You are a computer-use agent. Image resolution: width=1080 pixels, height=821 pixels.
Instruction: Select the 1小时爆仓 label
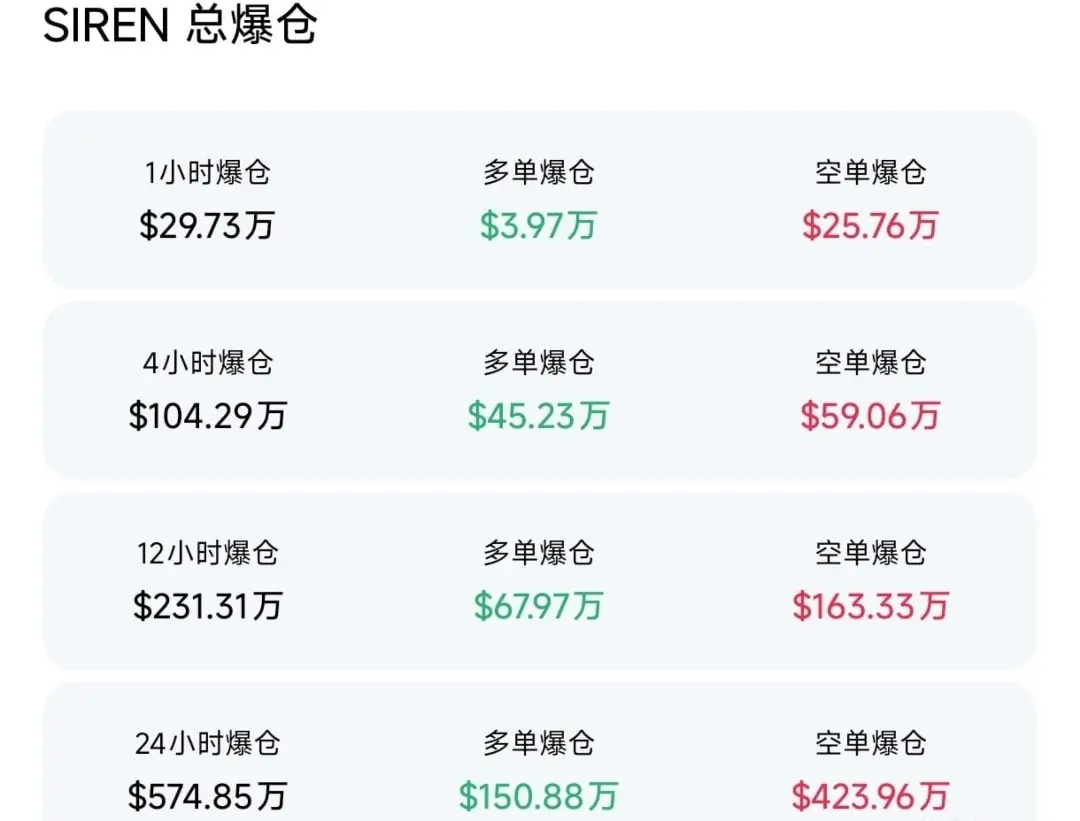point(207,172)
